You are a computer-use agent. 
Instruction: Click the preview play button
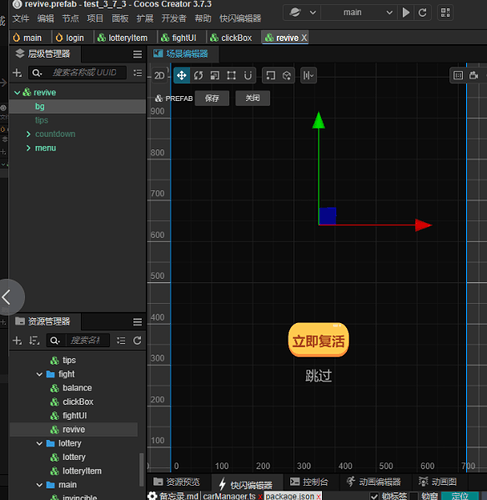click(406, 13)
